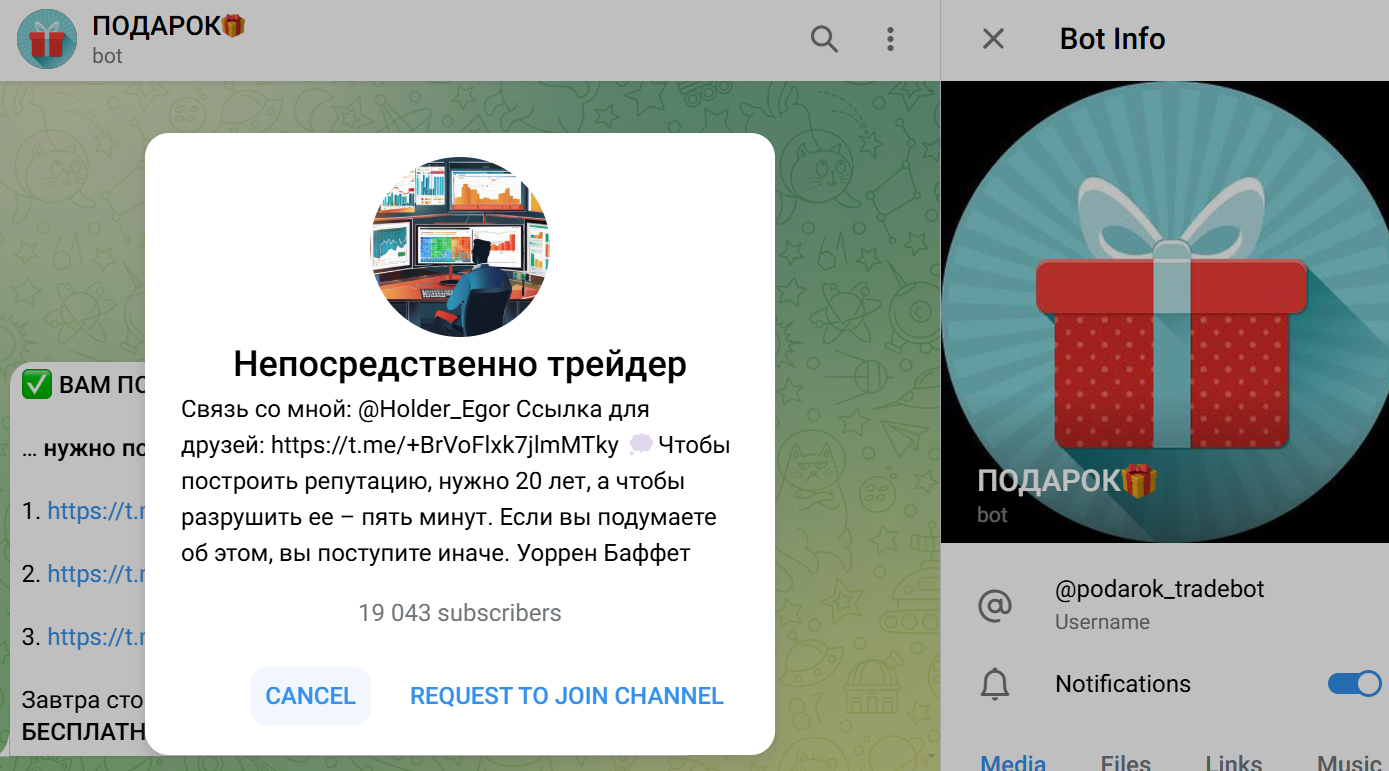Toggle the Notifications switch
Viewport: 1389px width, 771px height.
coord(1354,684)
